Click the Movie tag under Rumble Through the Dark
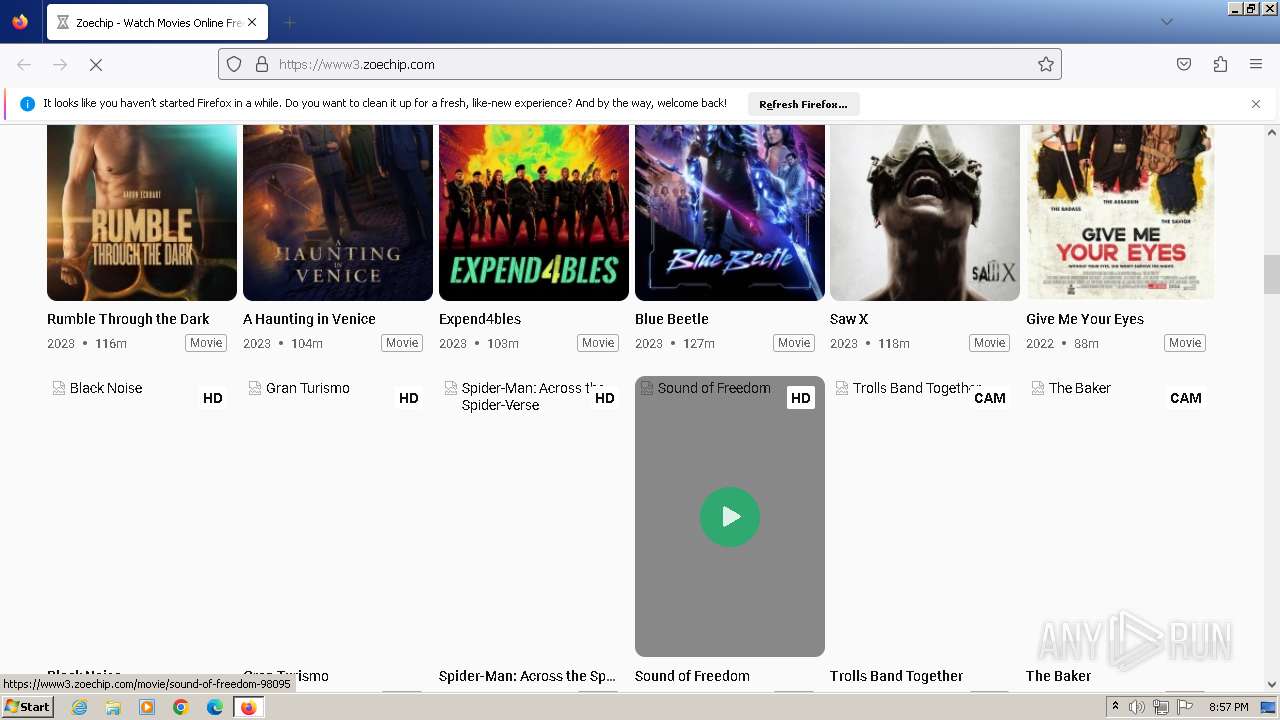1280x720 pixels. point(206,343)
